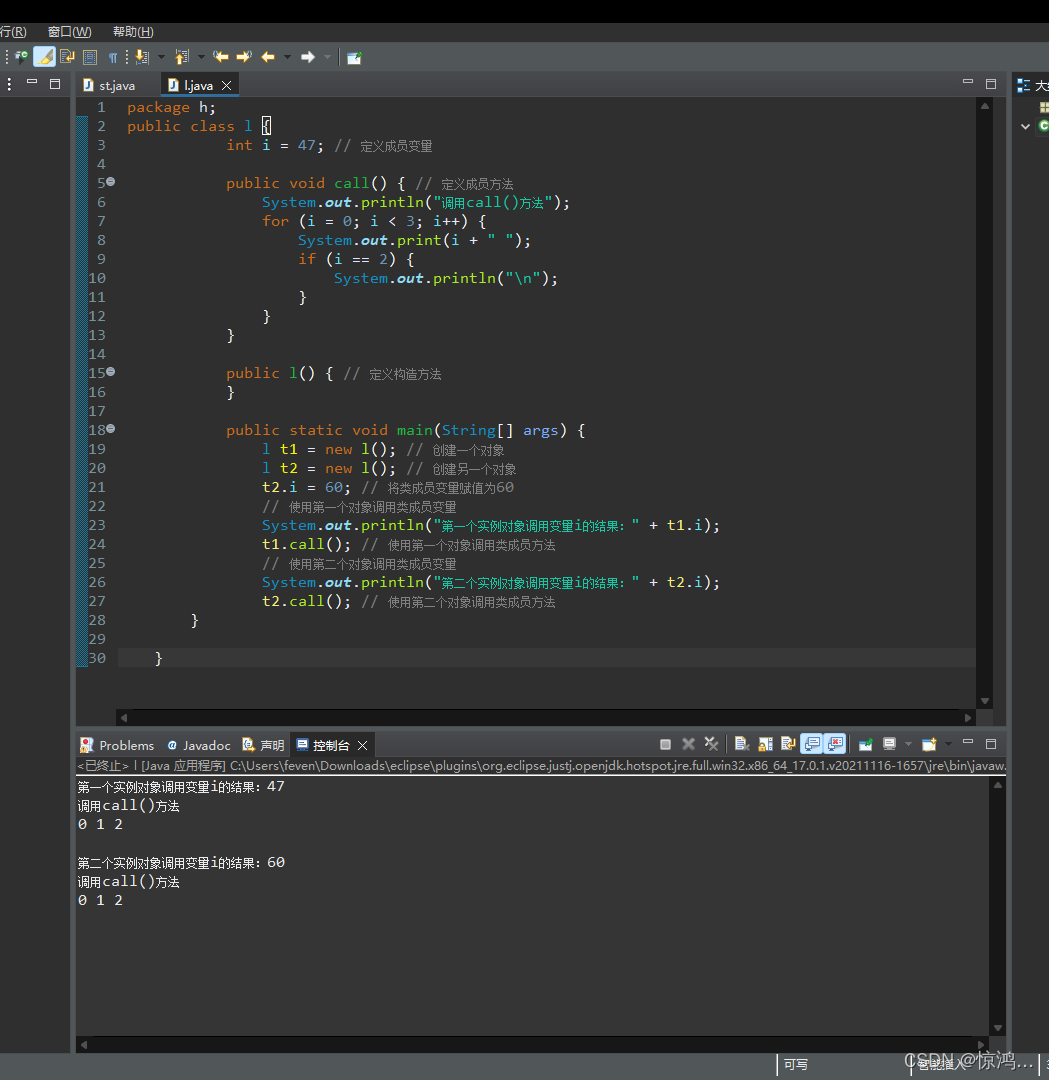Click console output '第二个实例对象调用变量i的结果: 60'
1049x1080 pixels.
(181, 863)
